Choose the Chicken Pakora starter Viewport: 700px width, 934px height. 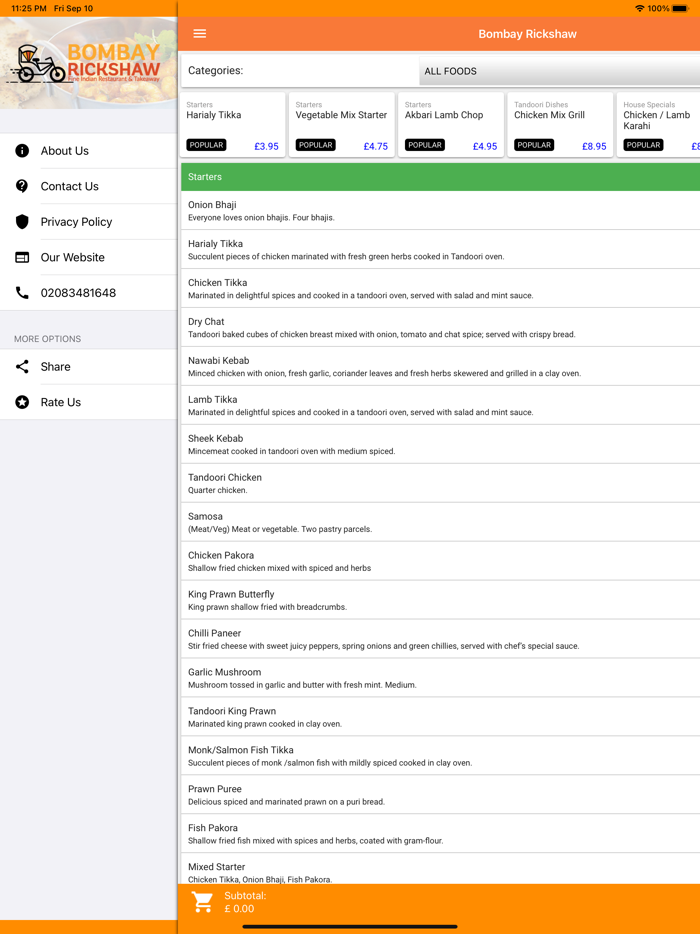[440, 561]
